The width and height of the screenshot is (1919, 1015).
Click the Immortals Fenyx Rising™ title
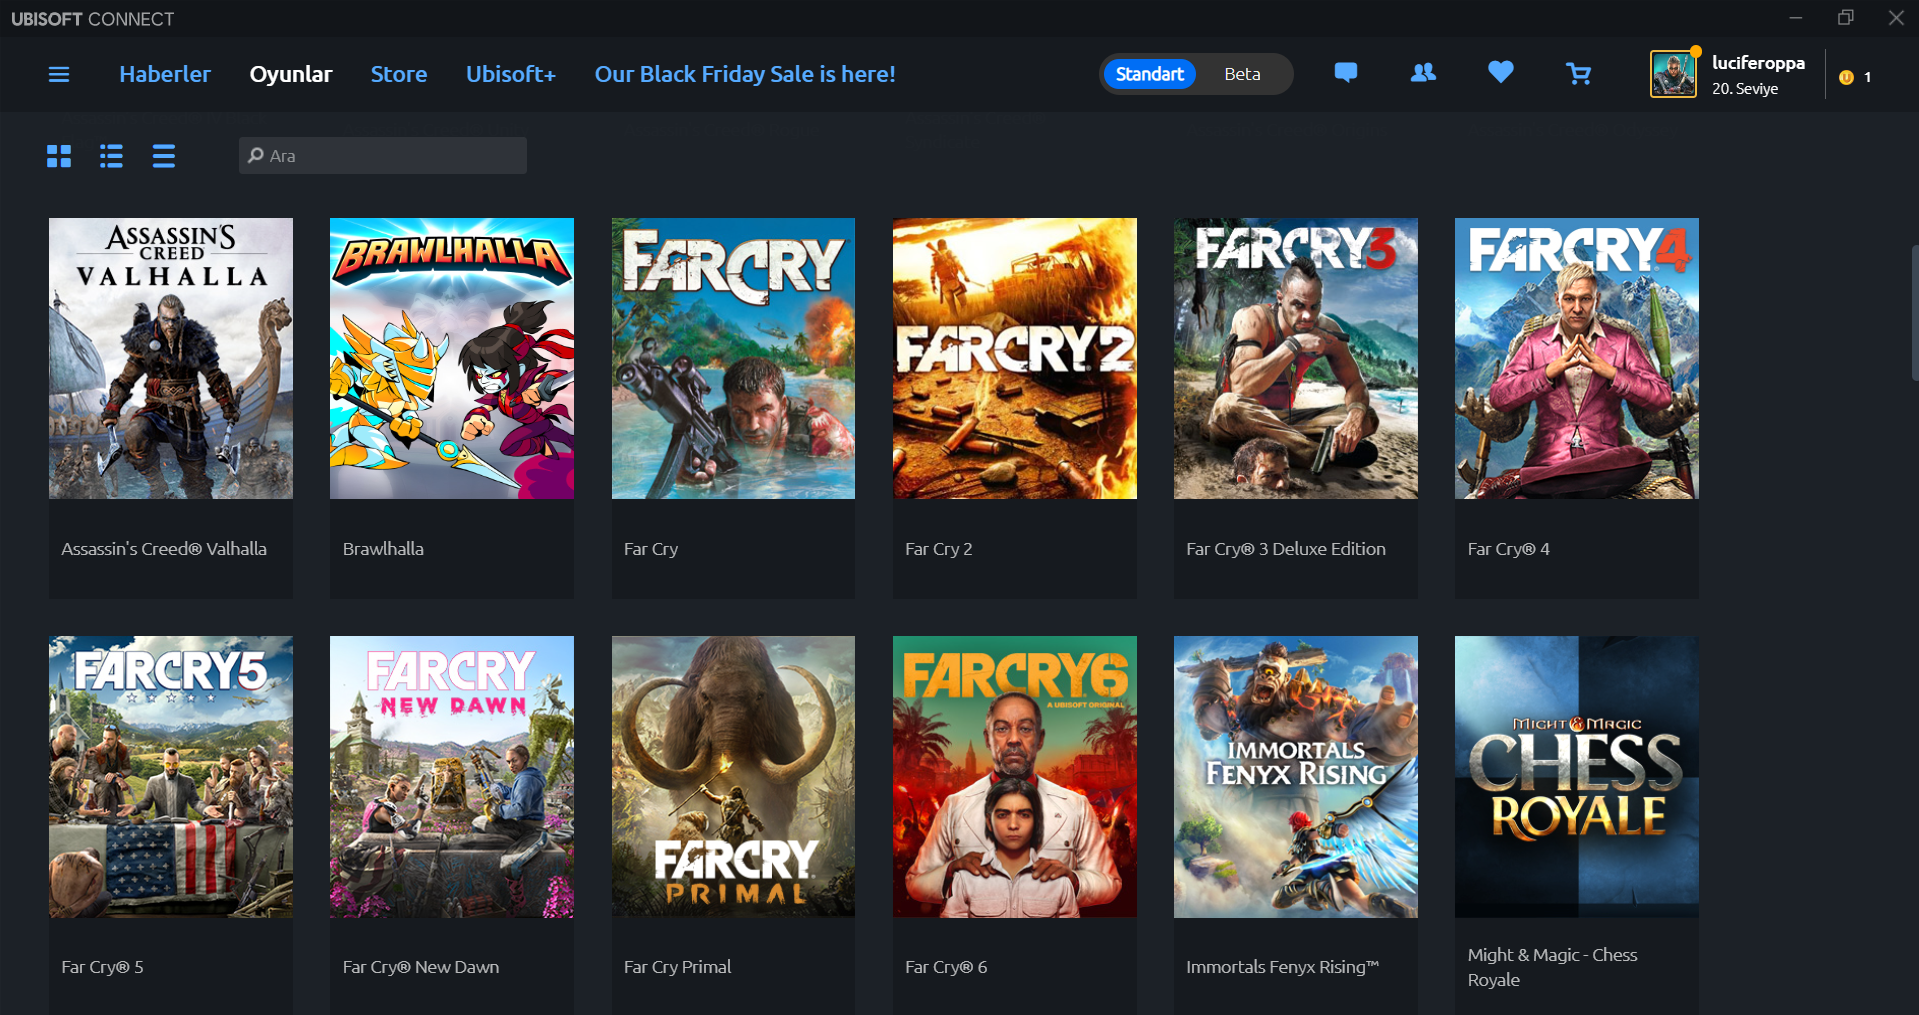pyautogui.click(x=1283, y=967)
